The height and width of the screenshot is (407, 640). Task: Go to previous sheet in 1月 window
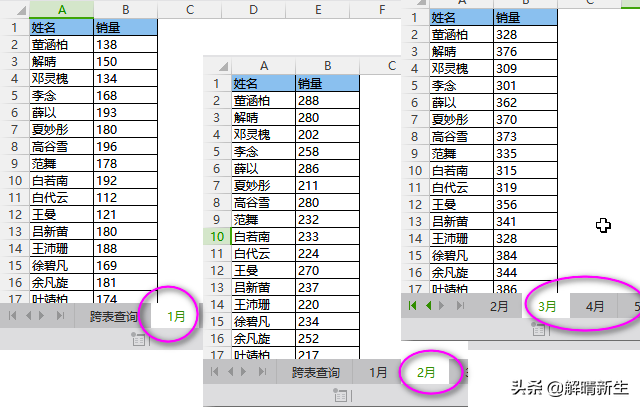click(29, 315)
